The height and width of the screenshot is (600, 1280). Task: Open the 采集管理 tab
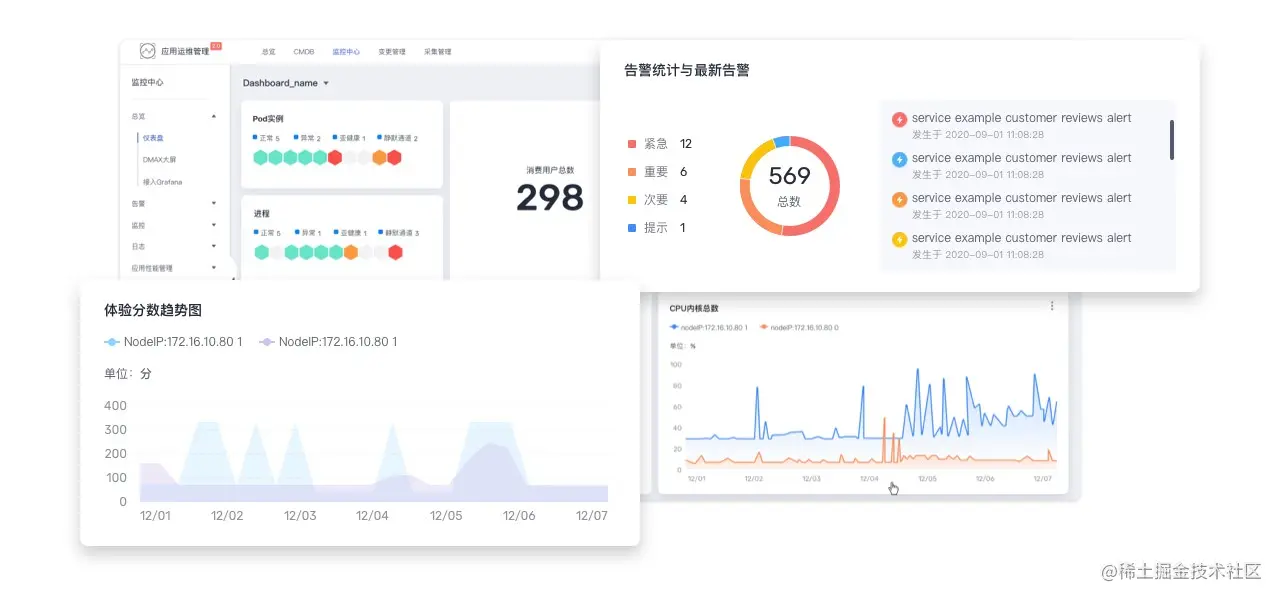tap(438, 51)
